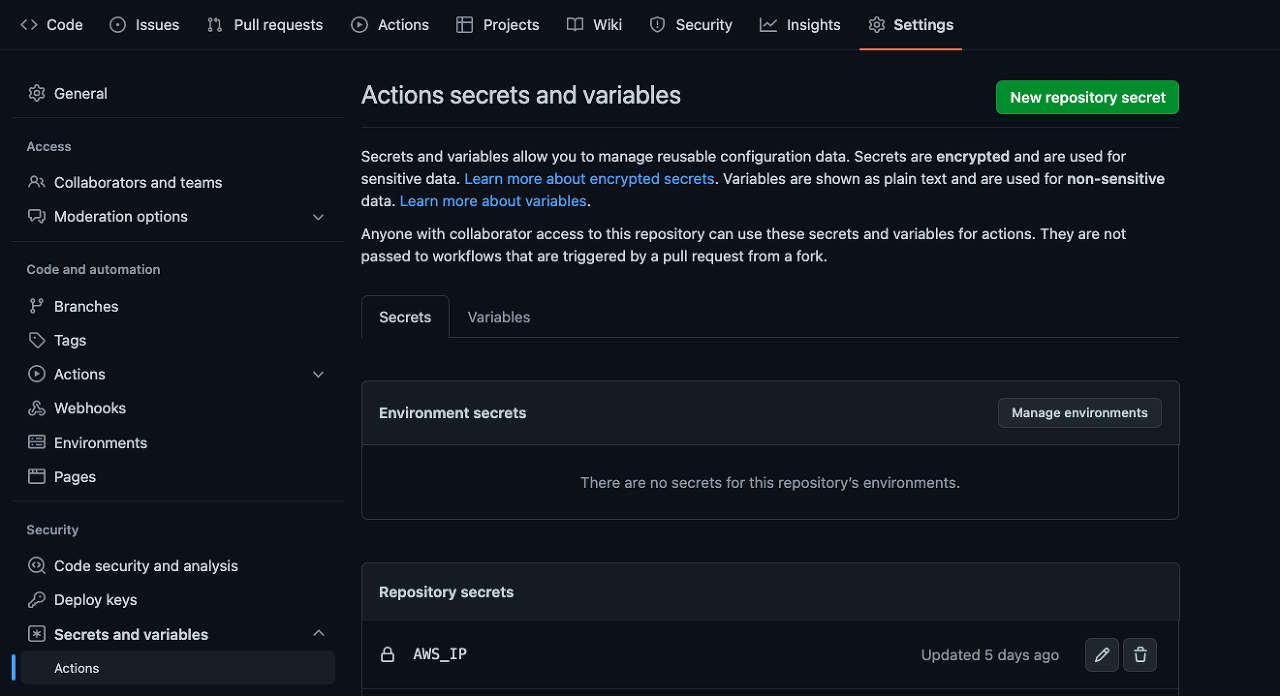Open Collaborators and teams settings
The height and width of the screenshot is (696, 1280).
tap(138, 182)
